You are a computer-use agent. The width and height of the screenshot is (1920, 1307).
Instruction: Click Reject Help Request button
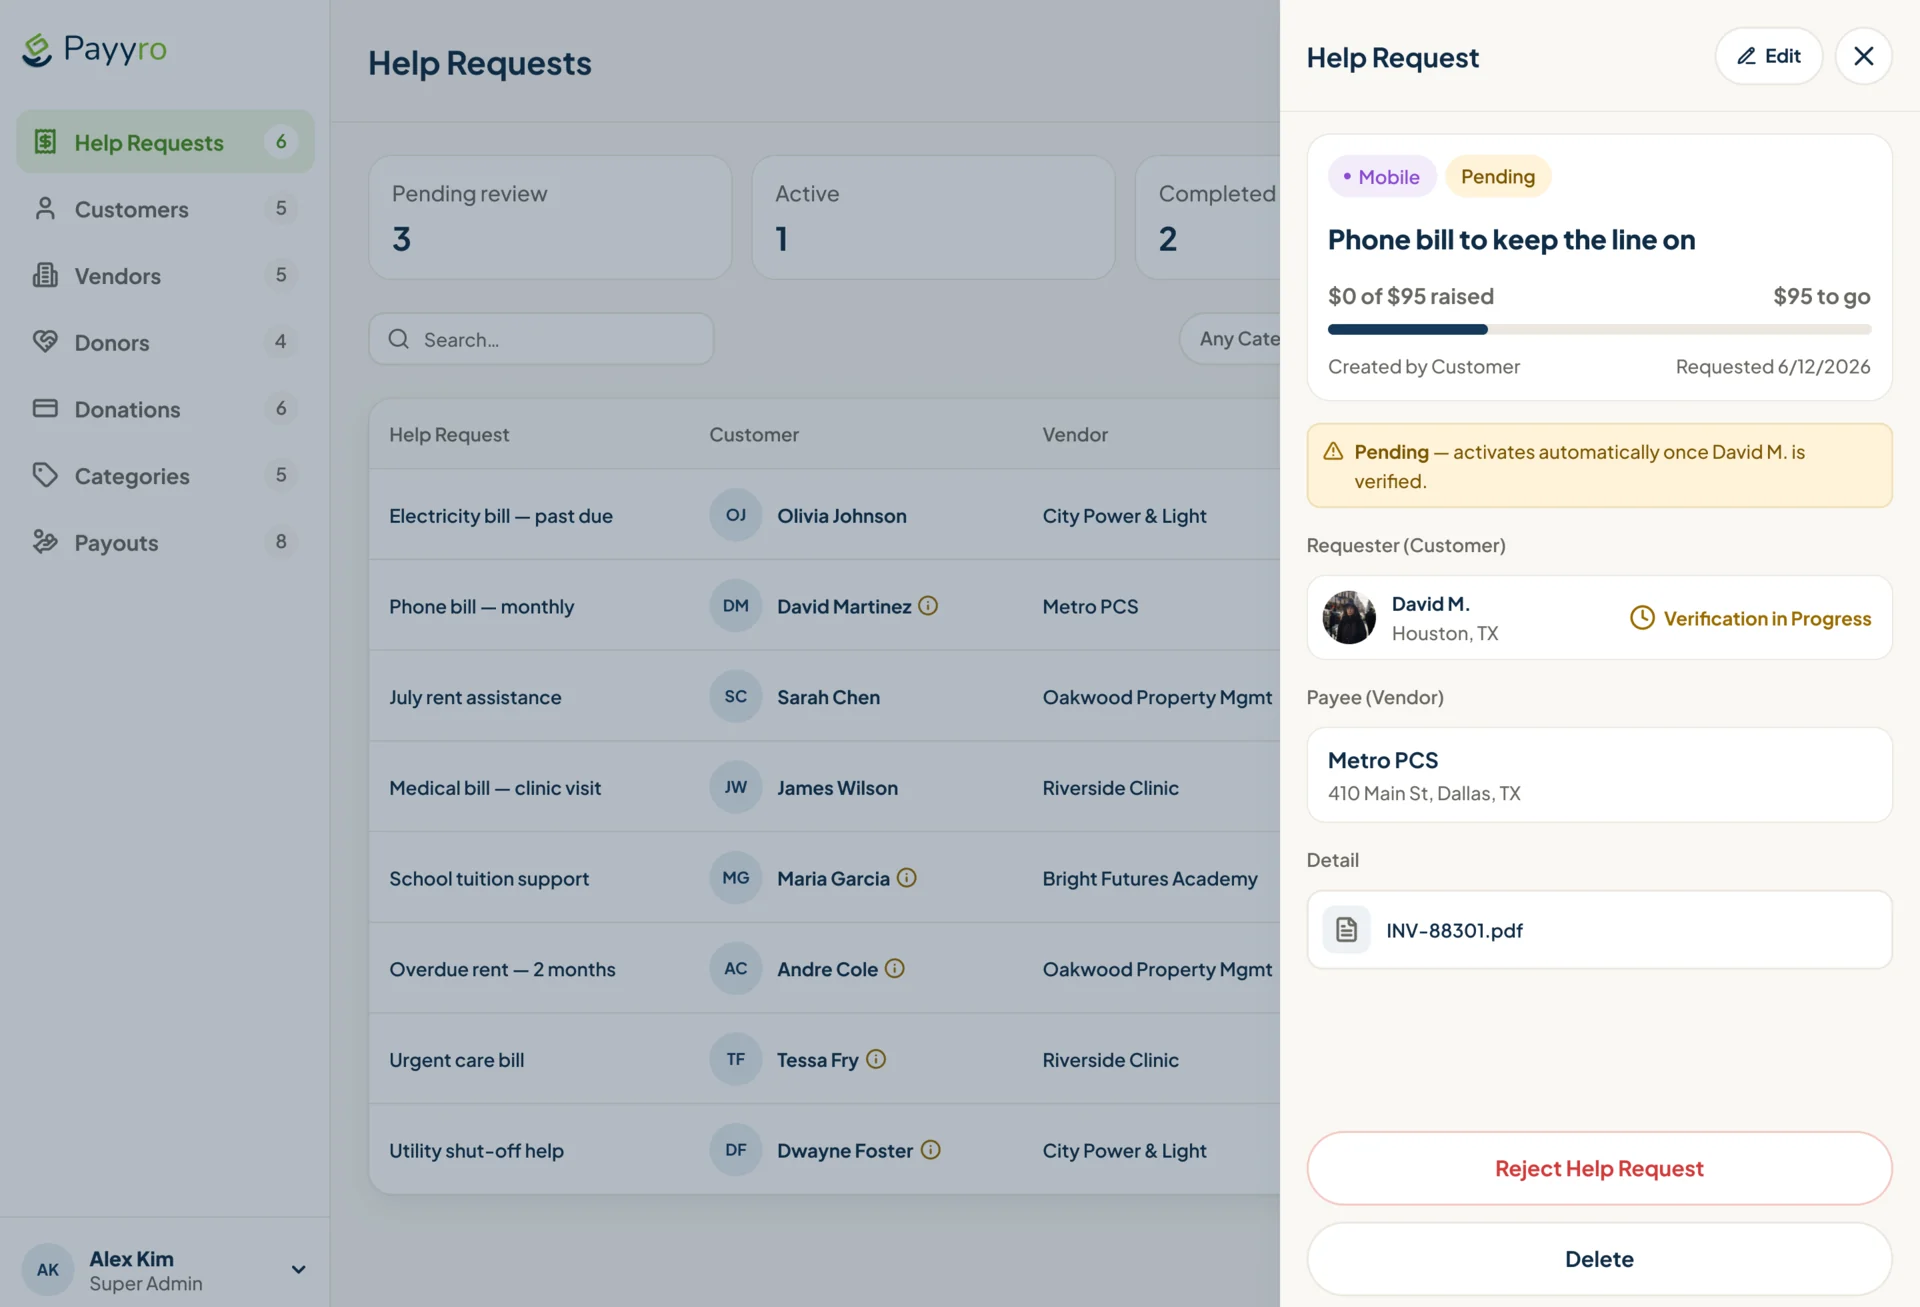(1599, 1168)
